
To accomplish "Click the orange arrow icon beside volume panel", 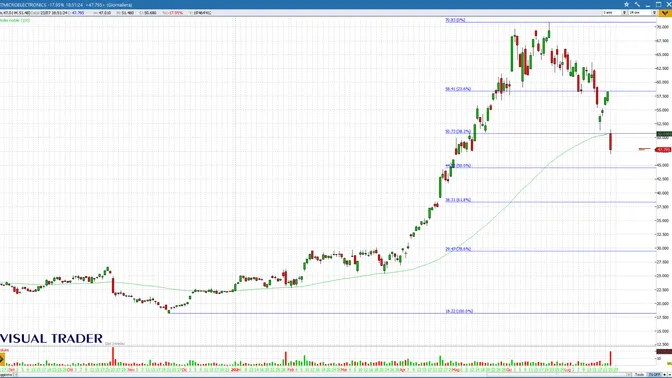I will coord(2,359).
